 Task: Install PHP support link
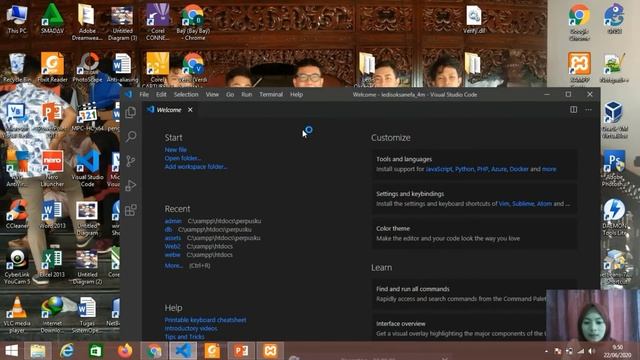click(x=482, y=169)
